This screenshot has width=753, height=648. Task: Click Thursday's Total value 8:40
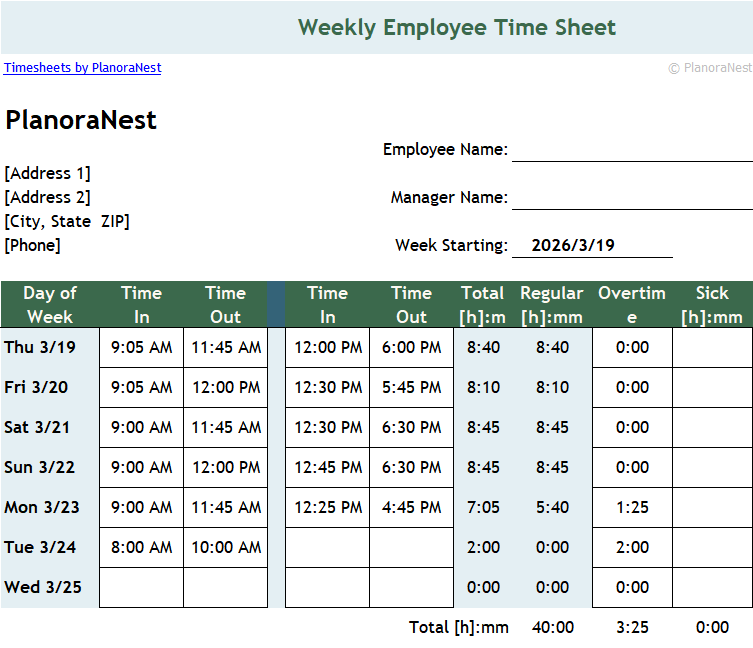(483, 347)
